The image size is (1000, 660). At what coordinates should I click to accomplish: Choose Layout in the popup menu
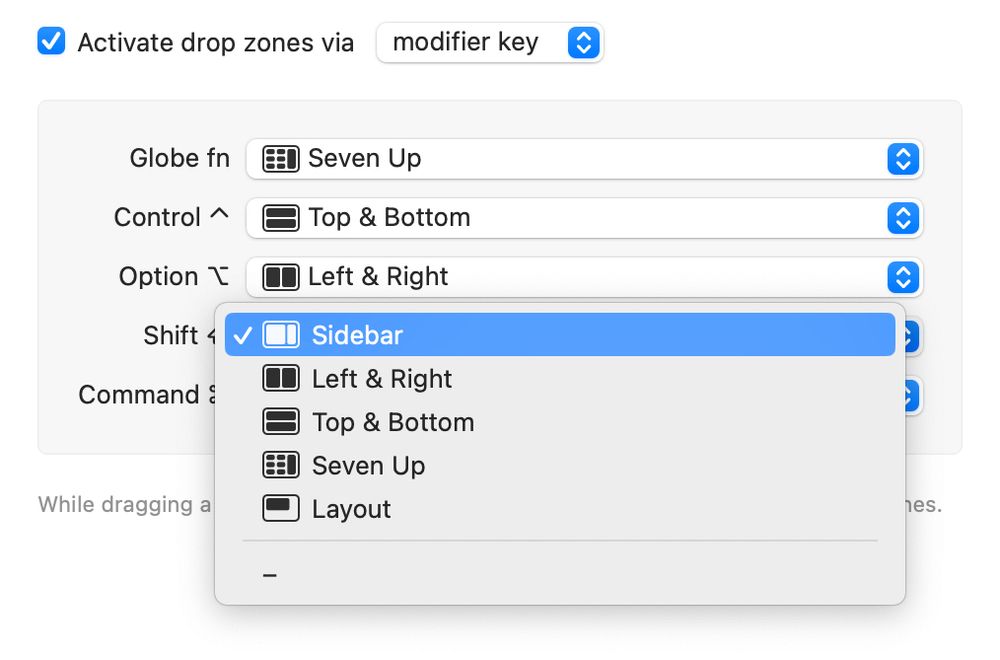click(x=560, y=508)
